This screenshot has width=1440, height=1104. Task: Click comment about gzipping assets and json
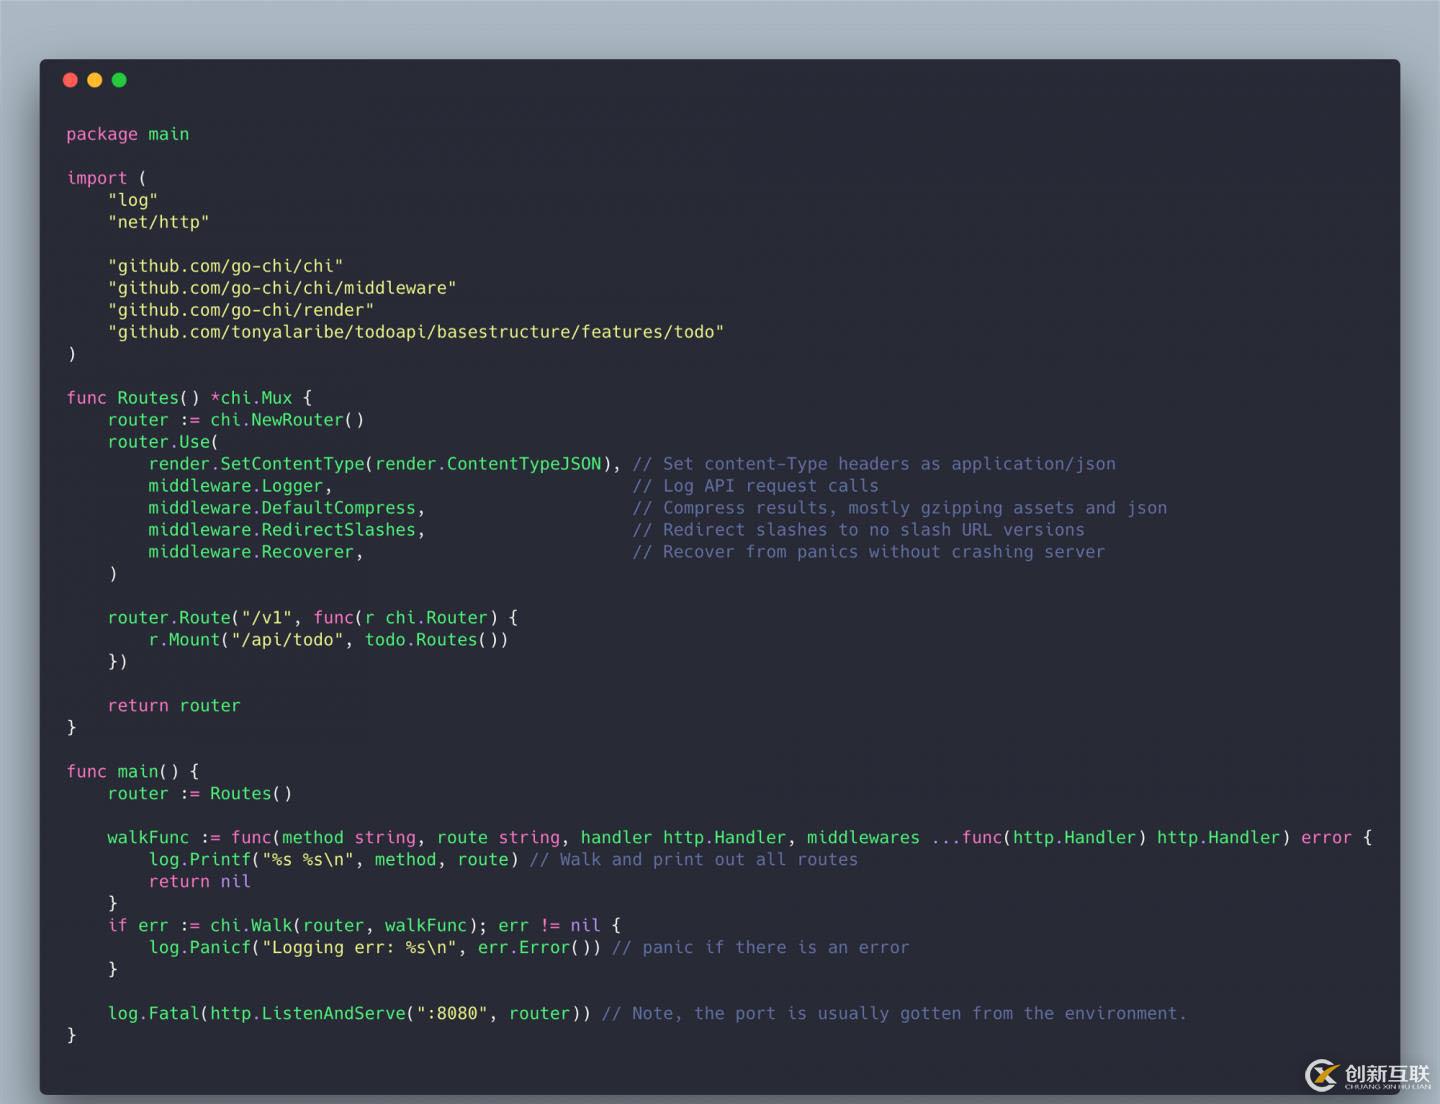click(900, 508)
